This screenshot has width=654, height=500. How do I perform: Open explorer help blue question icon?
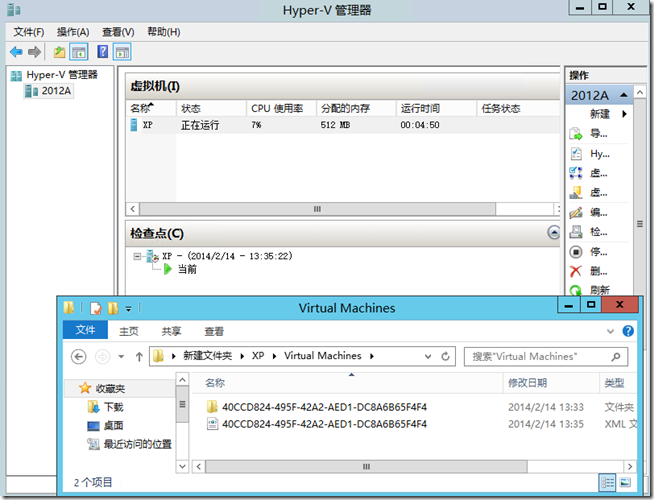[628, 331]
